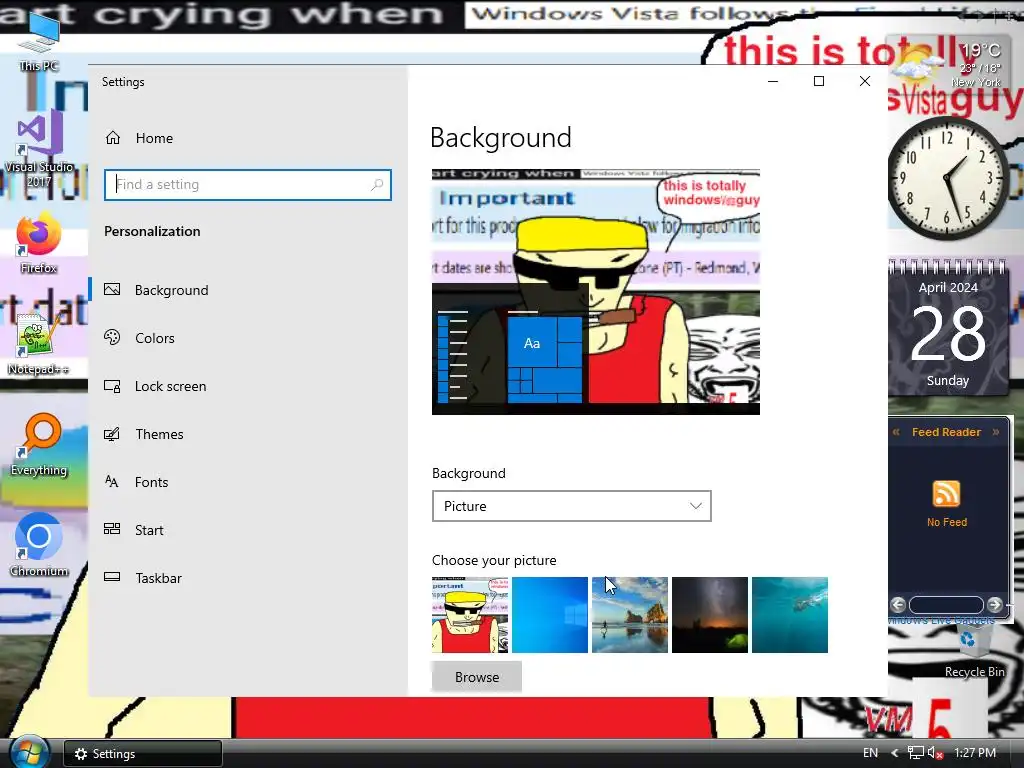This screenshot has height=768, width=1024.
Task: Choose the night sky tent wallpaper
Action: 710,615
